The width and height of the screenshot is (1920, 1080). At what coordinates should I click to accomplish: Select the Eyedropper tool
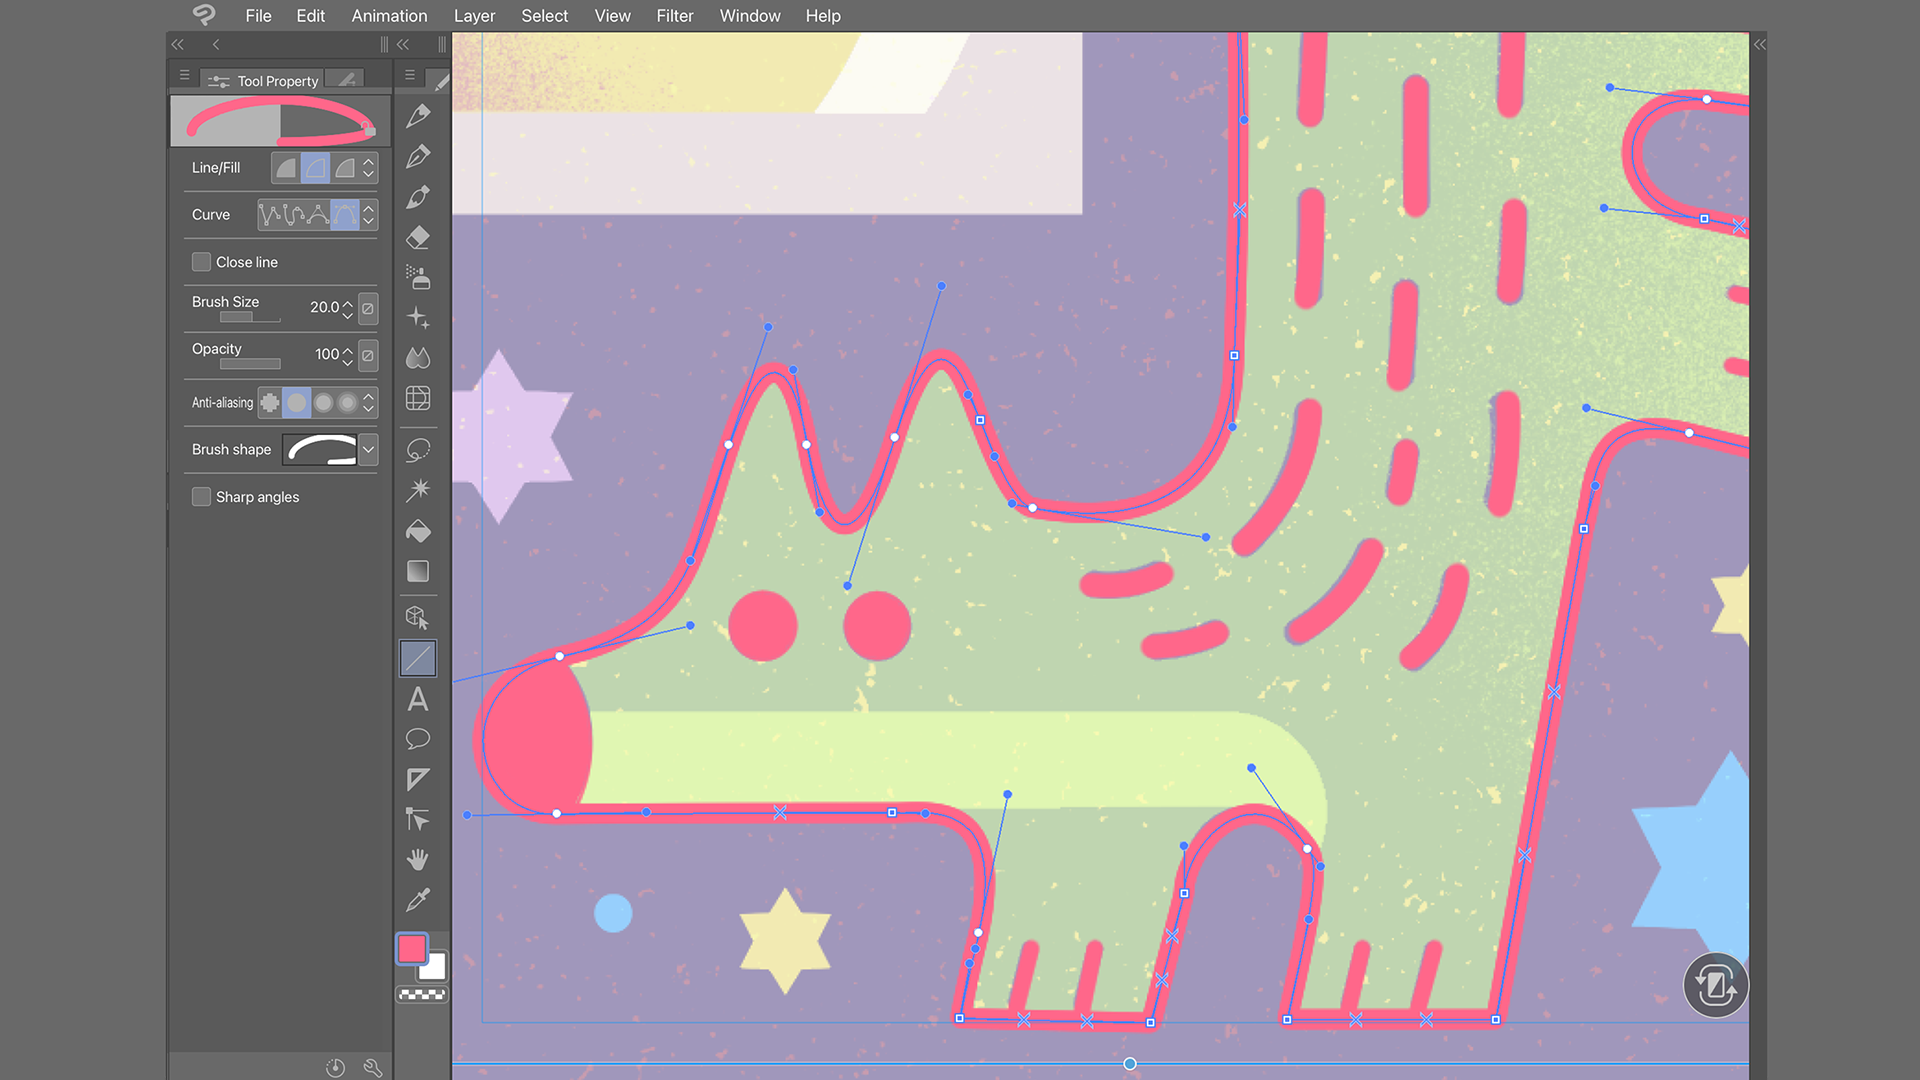(x=418, y=899)
